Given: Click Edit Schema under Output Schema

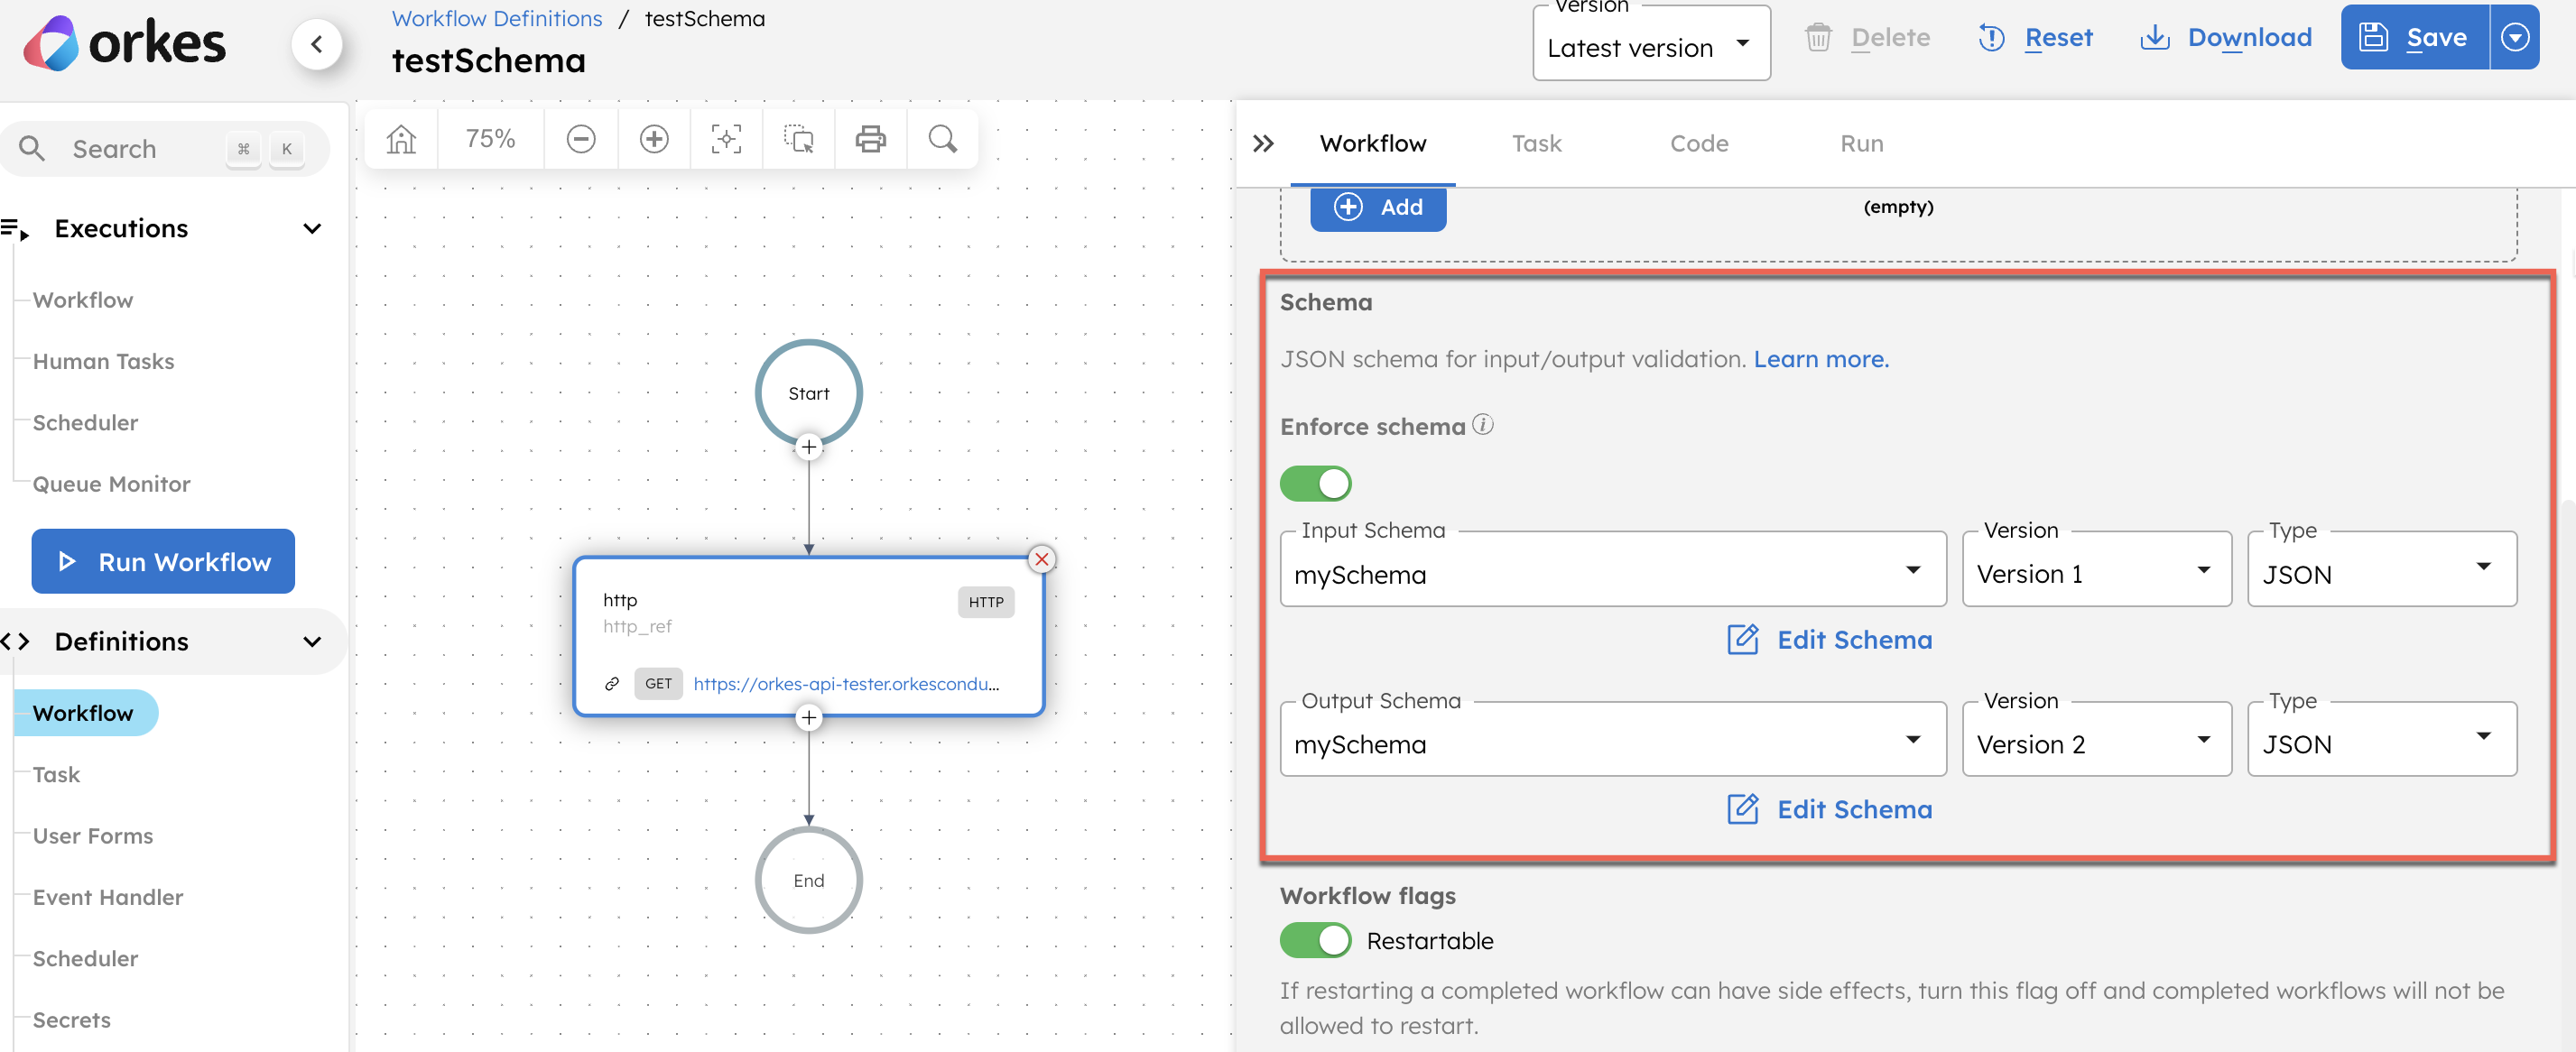Looking at the screenshot, I should [1829, 809].
